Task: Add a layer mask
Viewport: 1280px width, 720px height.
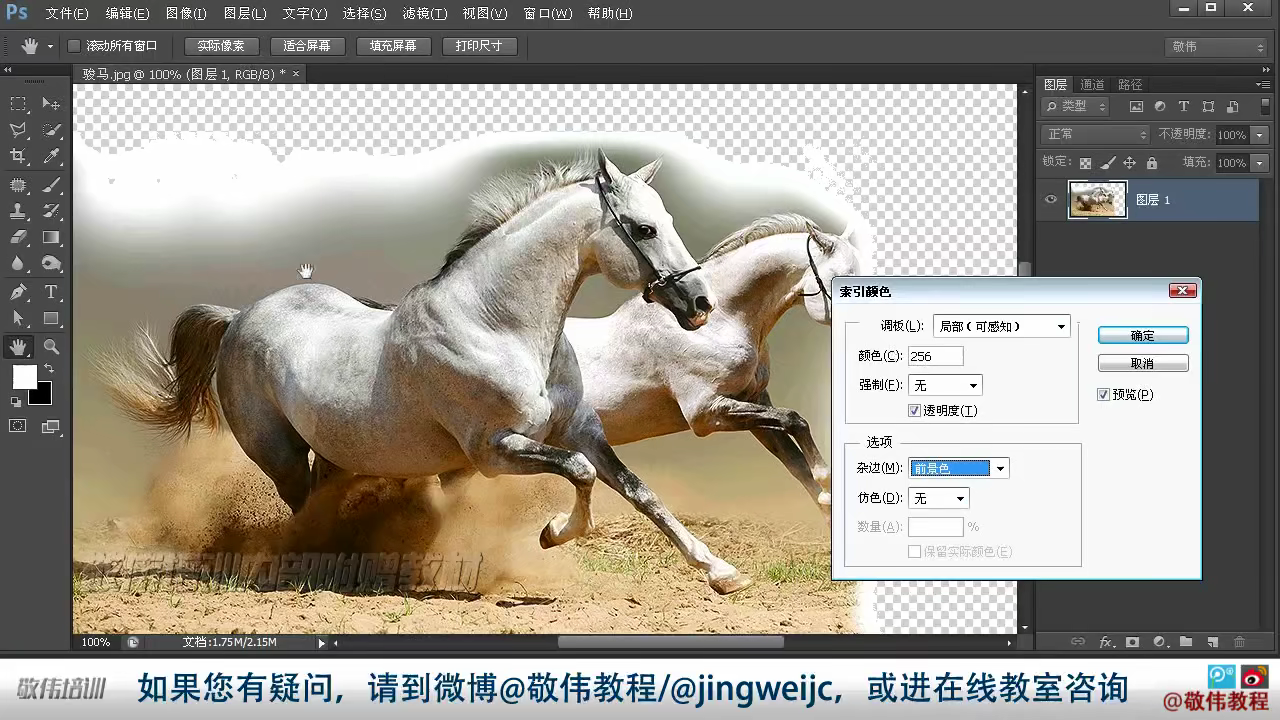Action: (x=1133, y=642)
